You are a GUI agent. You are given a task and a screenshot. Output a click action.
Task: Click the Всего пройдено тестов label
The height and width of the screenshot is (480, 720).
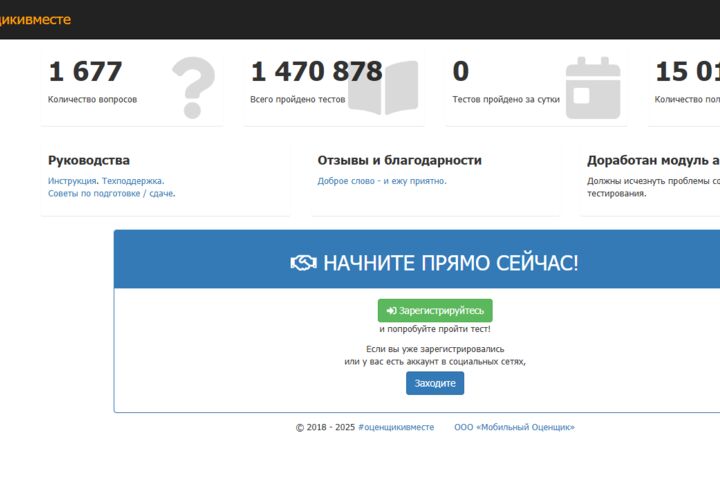pyautogui.click(x=298, y=99)
